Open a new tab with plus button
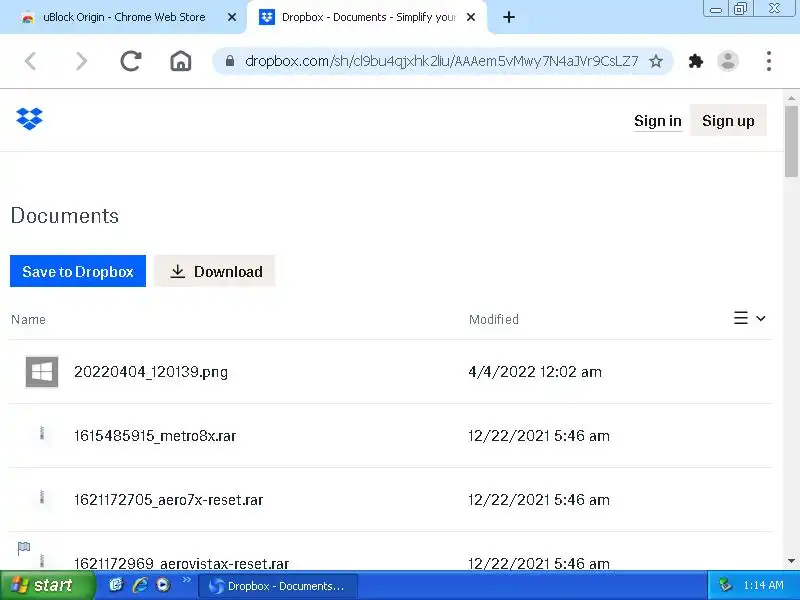The width and height of the screenshot is (800, 600). [x=509, y=17]
